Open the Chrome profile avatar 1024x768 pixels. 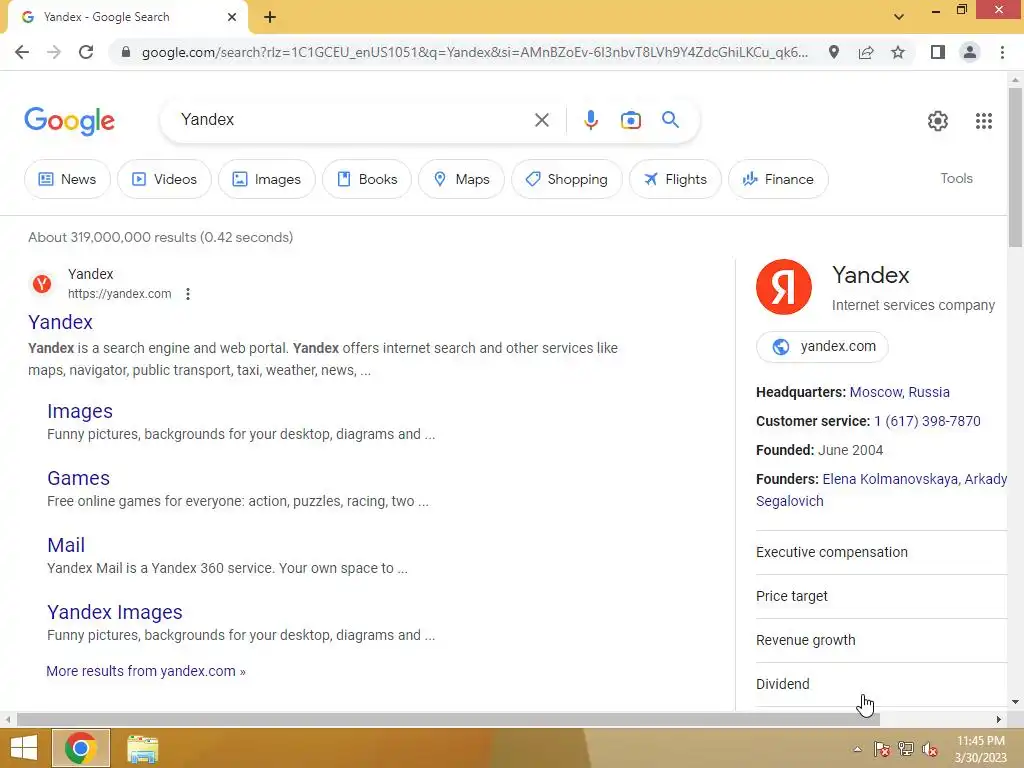click(x=970, y=52)
